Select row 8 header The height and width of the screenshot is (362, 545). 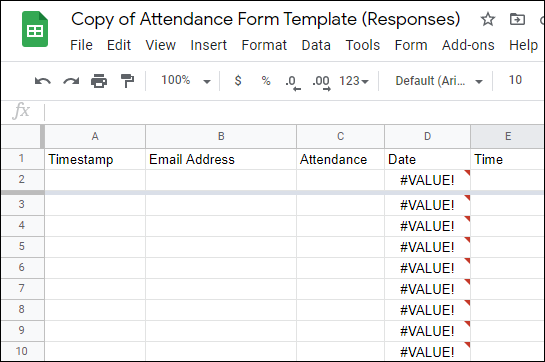(x=22, y=309)
